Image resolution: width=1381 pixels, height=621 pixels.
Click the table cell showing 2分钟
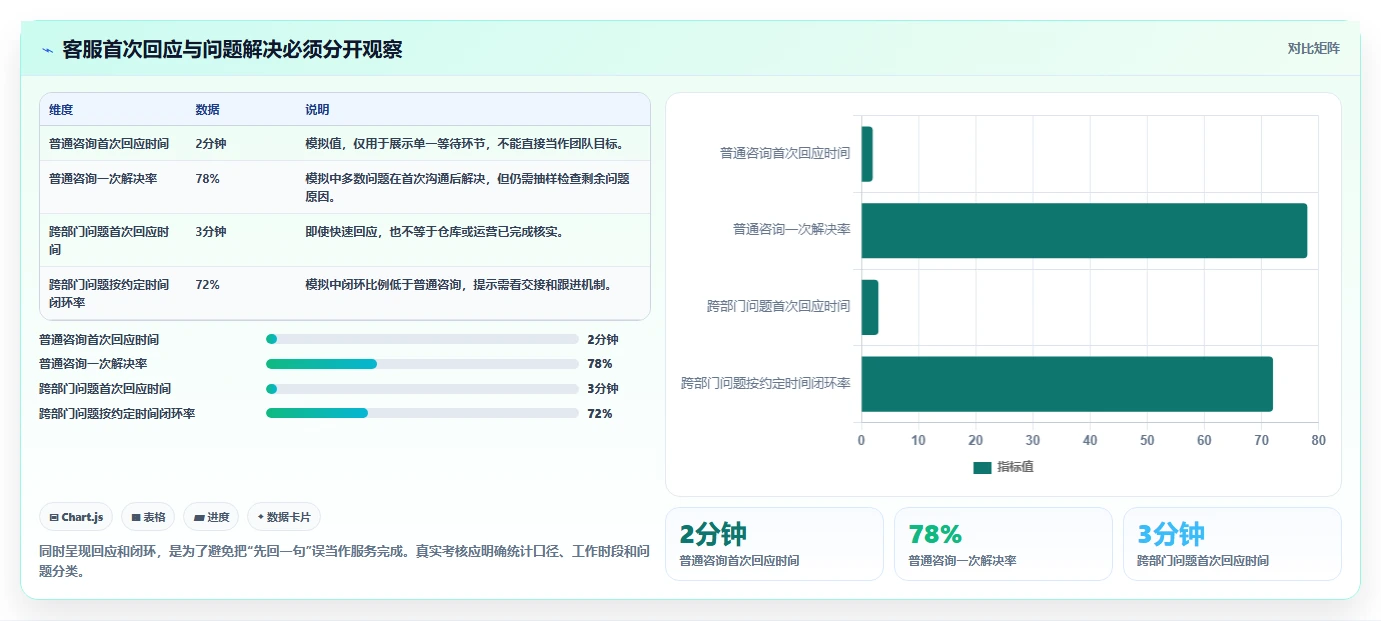[211, 144]
